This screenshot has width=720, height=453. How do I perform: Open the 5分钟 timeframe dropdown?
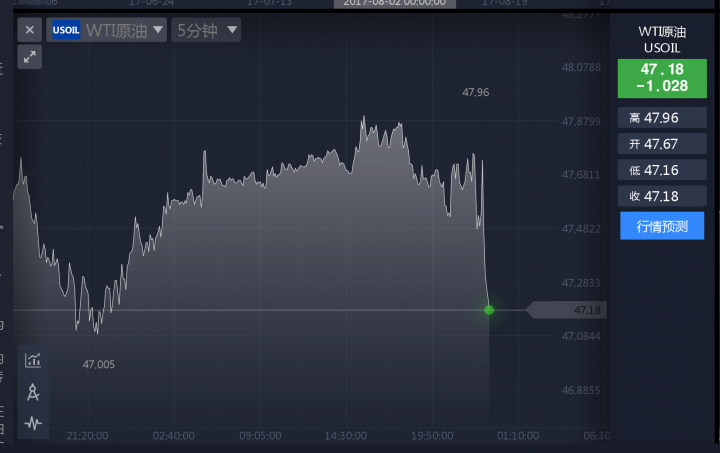[x=206, y=30]
